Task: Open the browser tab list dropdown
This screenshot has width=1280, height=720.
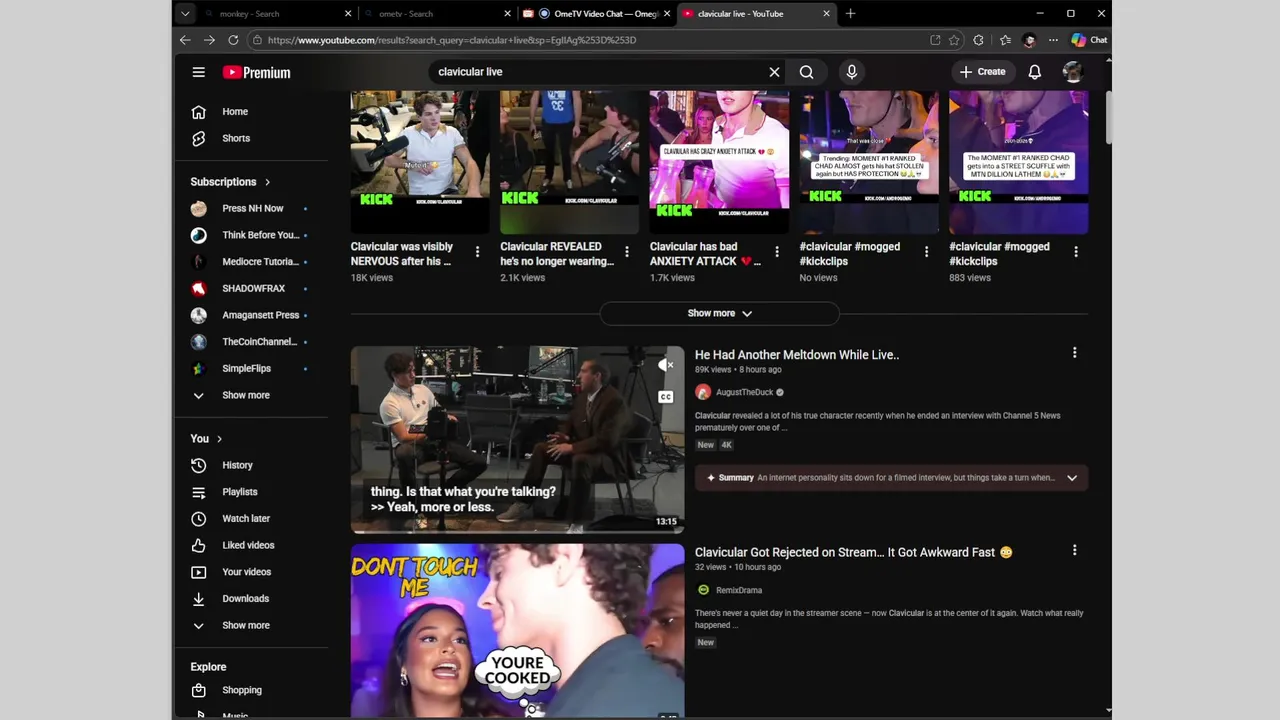Action: tap(185, 14)
